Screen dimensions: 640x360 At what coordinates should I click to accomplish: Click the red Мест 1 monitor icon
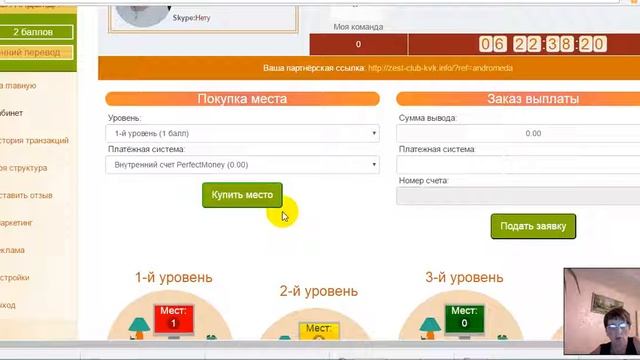coord(173,320)
